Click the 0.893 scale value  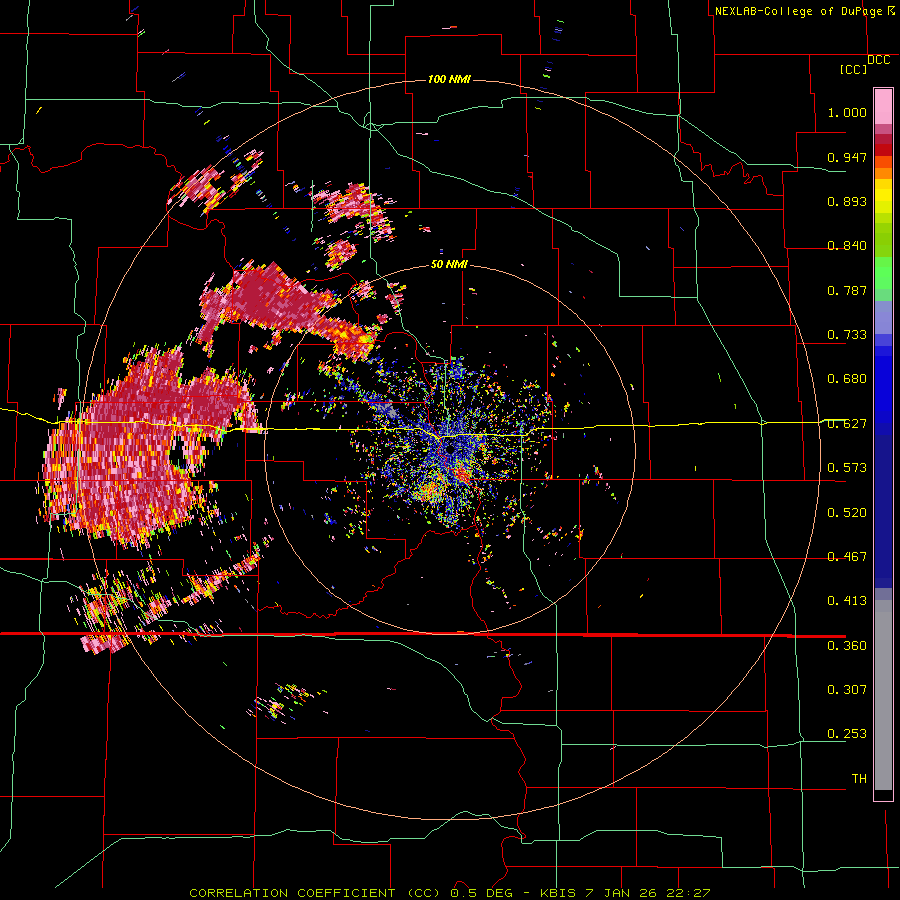[847, 201]
